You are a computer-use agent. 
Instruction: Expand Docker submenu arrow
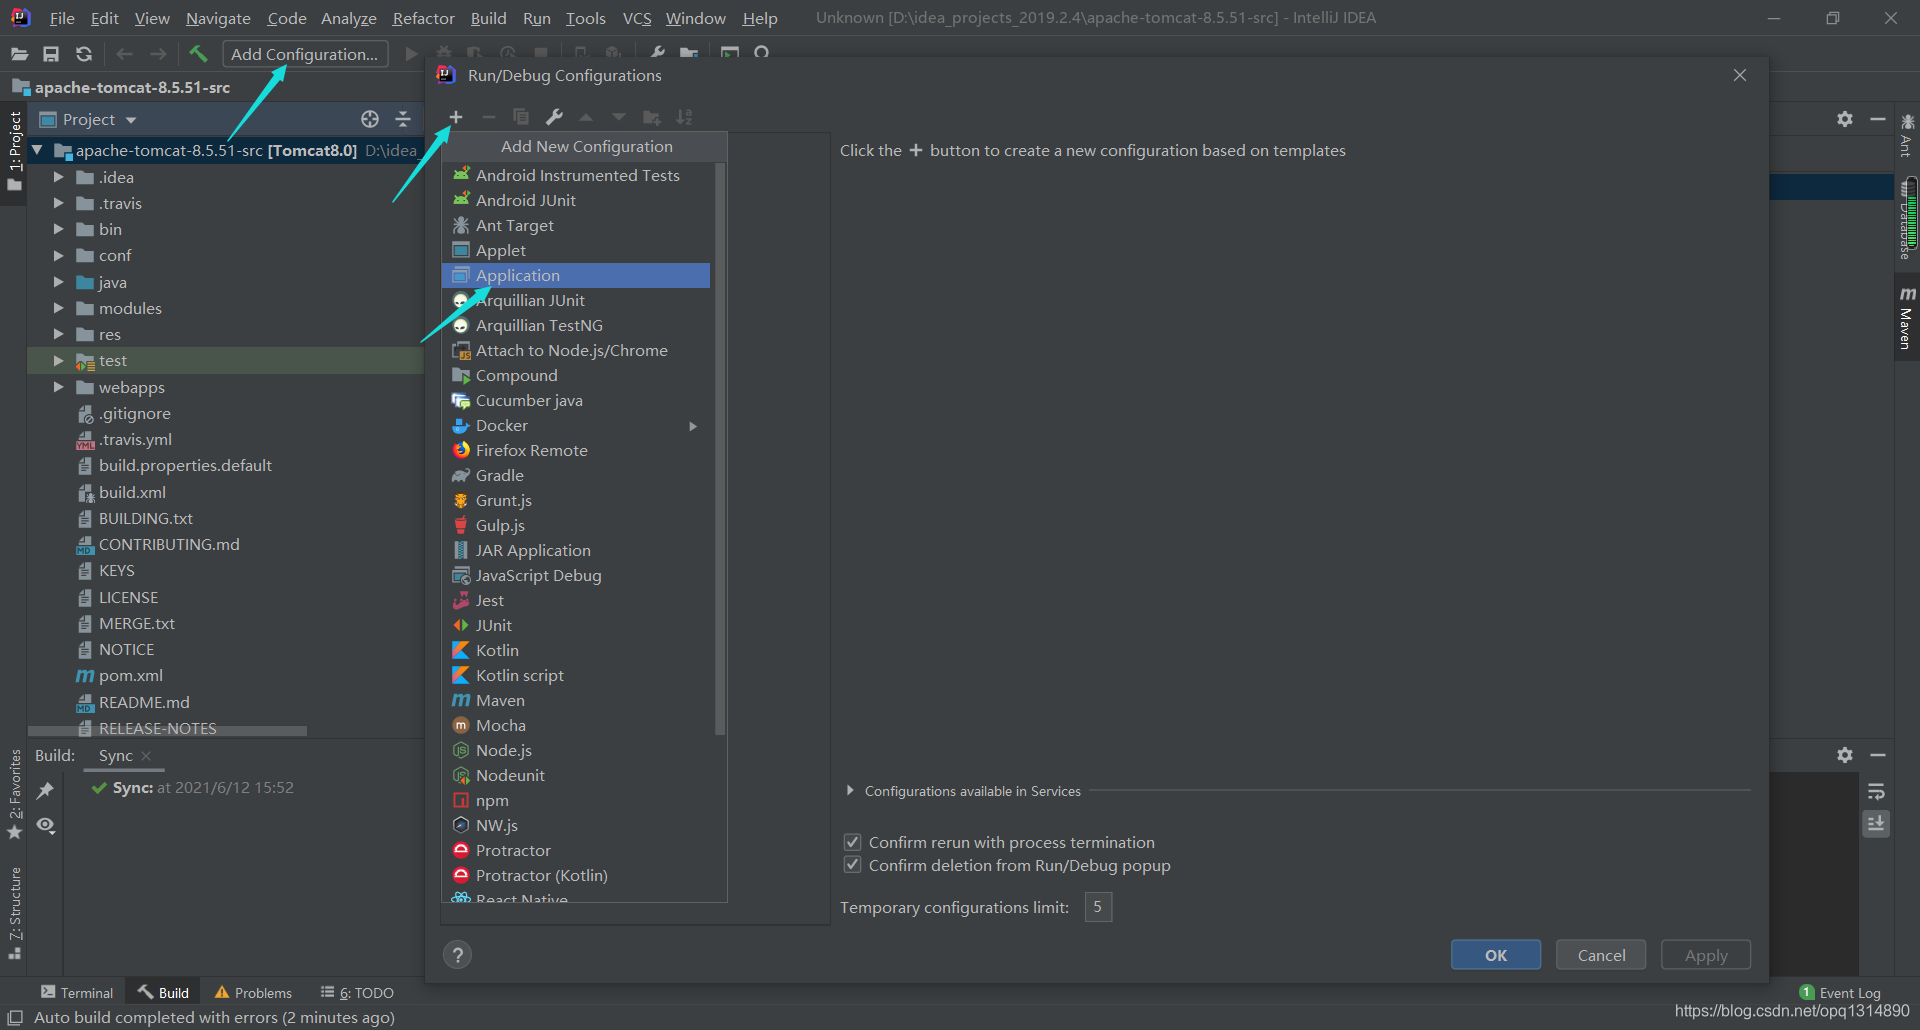pos(693,426)
